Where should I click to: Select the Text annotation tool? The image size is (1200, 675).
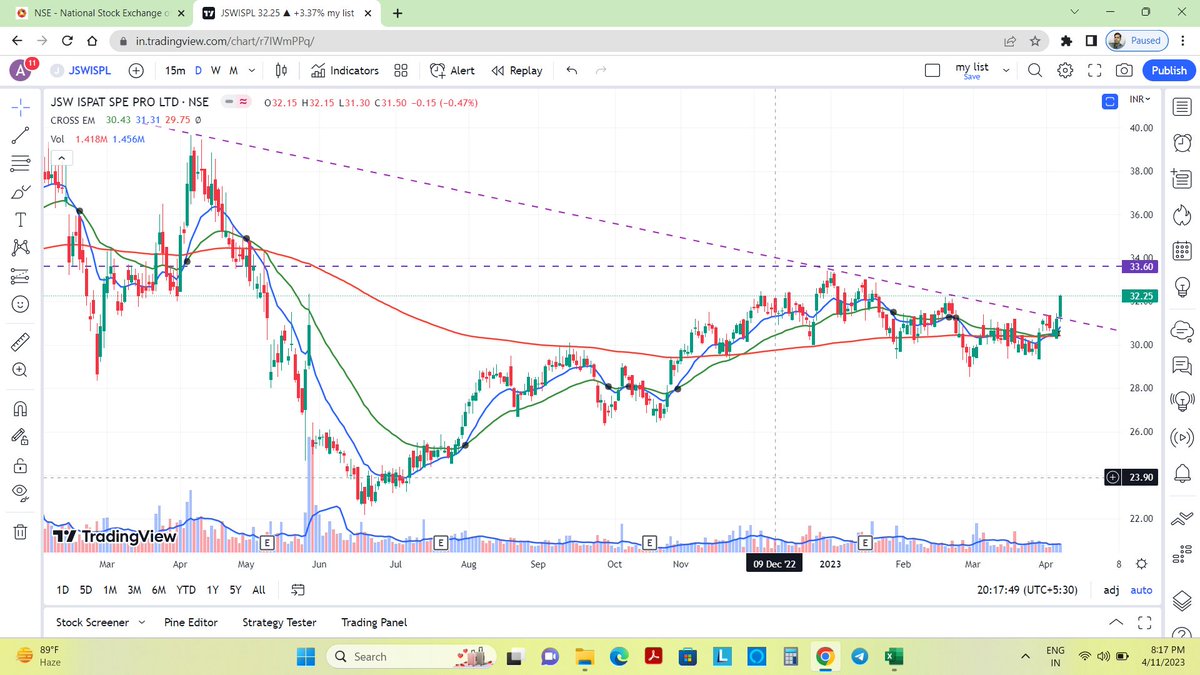20,219
